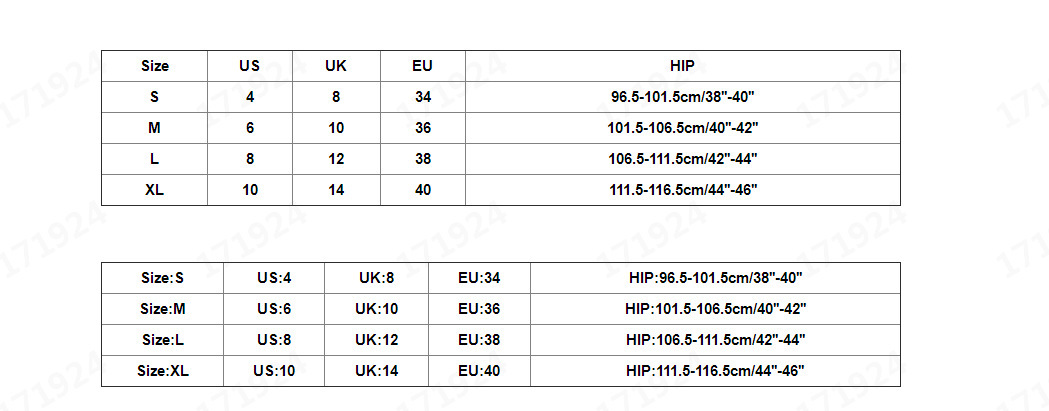Image resolution: width=1049 pixels, height=411 pixels.
Task: Click the "US" header in top table
Action: pyautogui.click(x=250, y=66)
